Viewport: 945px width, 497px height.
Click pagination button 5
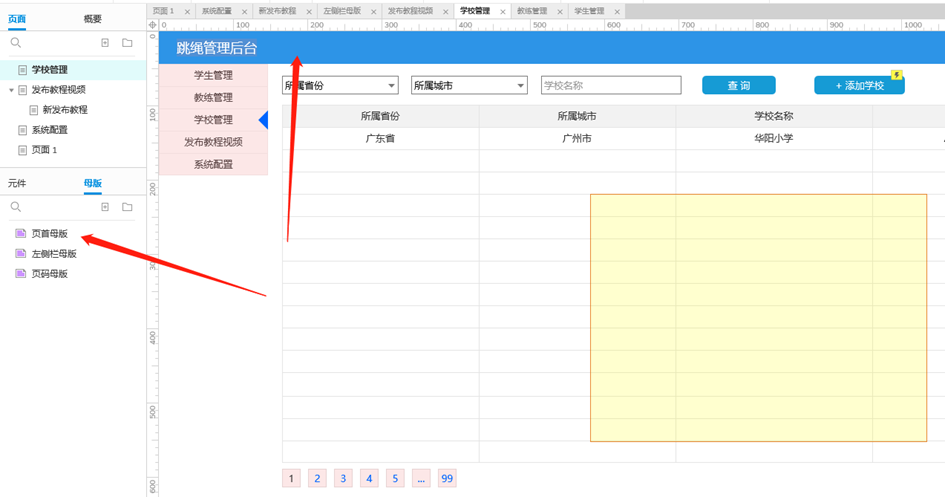(395, 478)
